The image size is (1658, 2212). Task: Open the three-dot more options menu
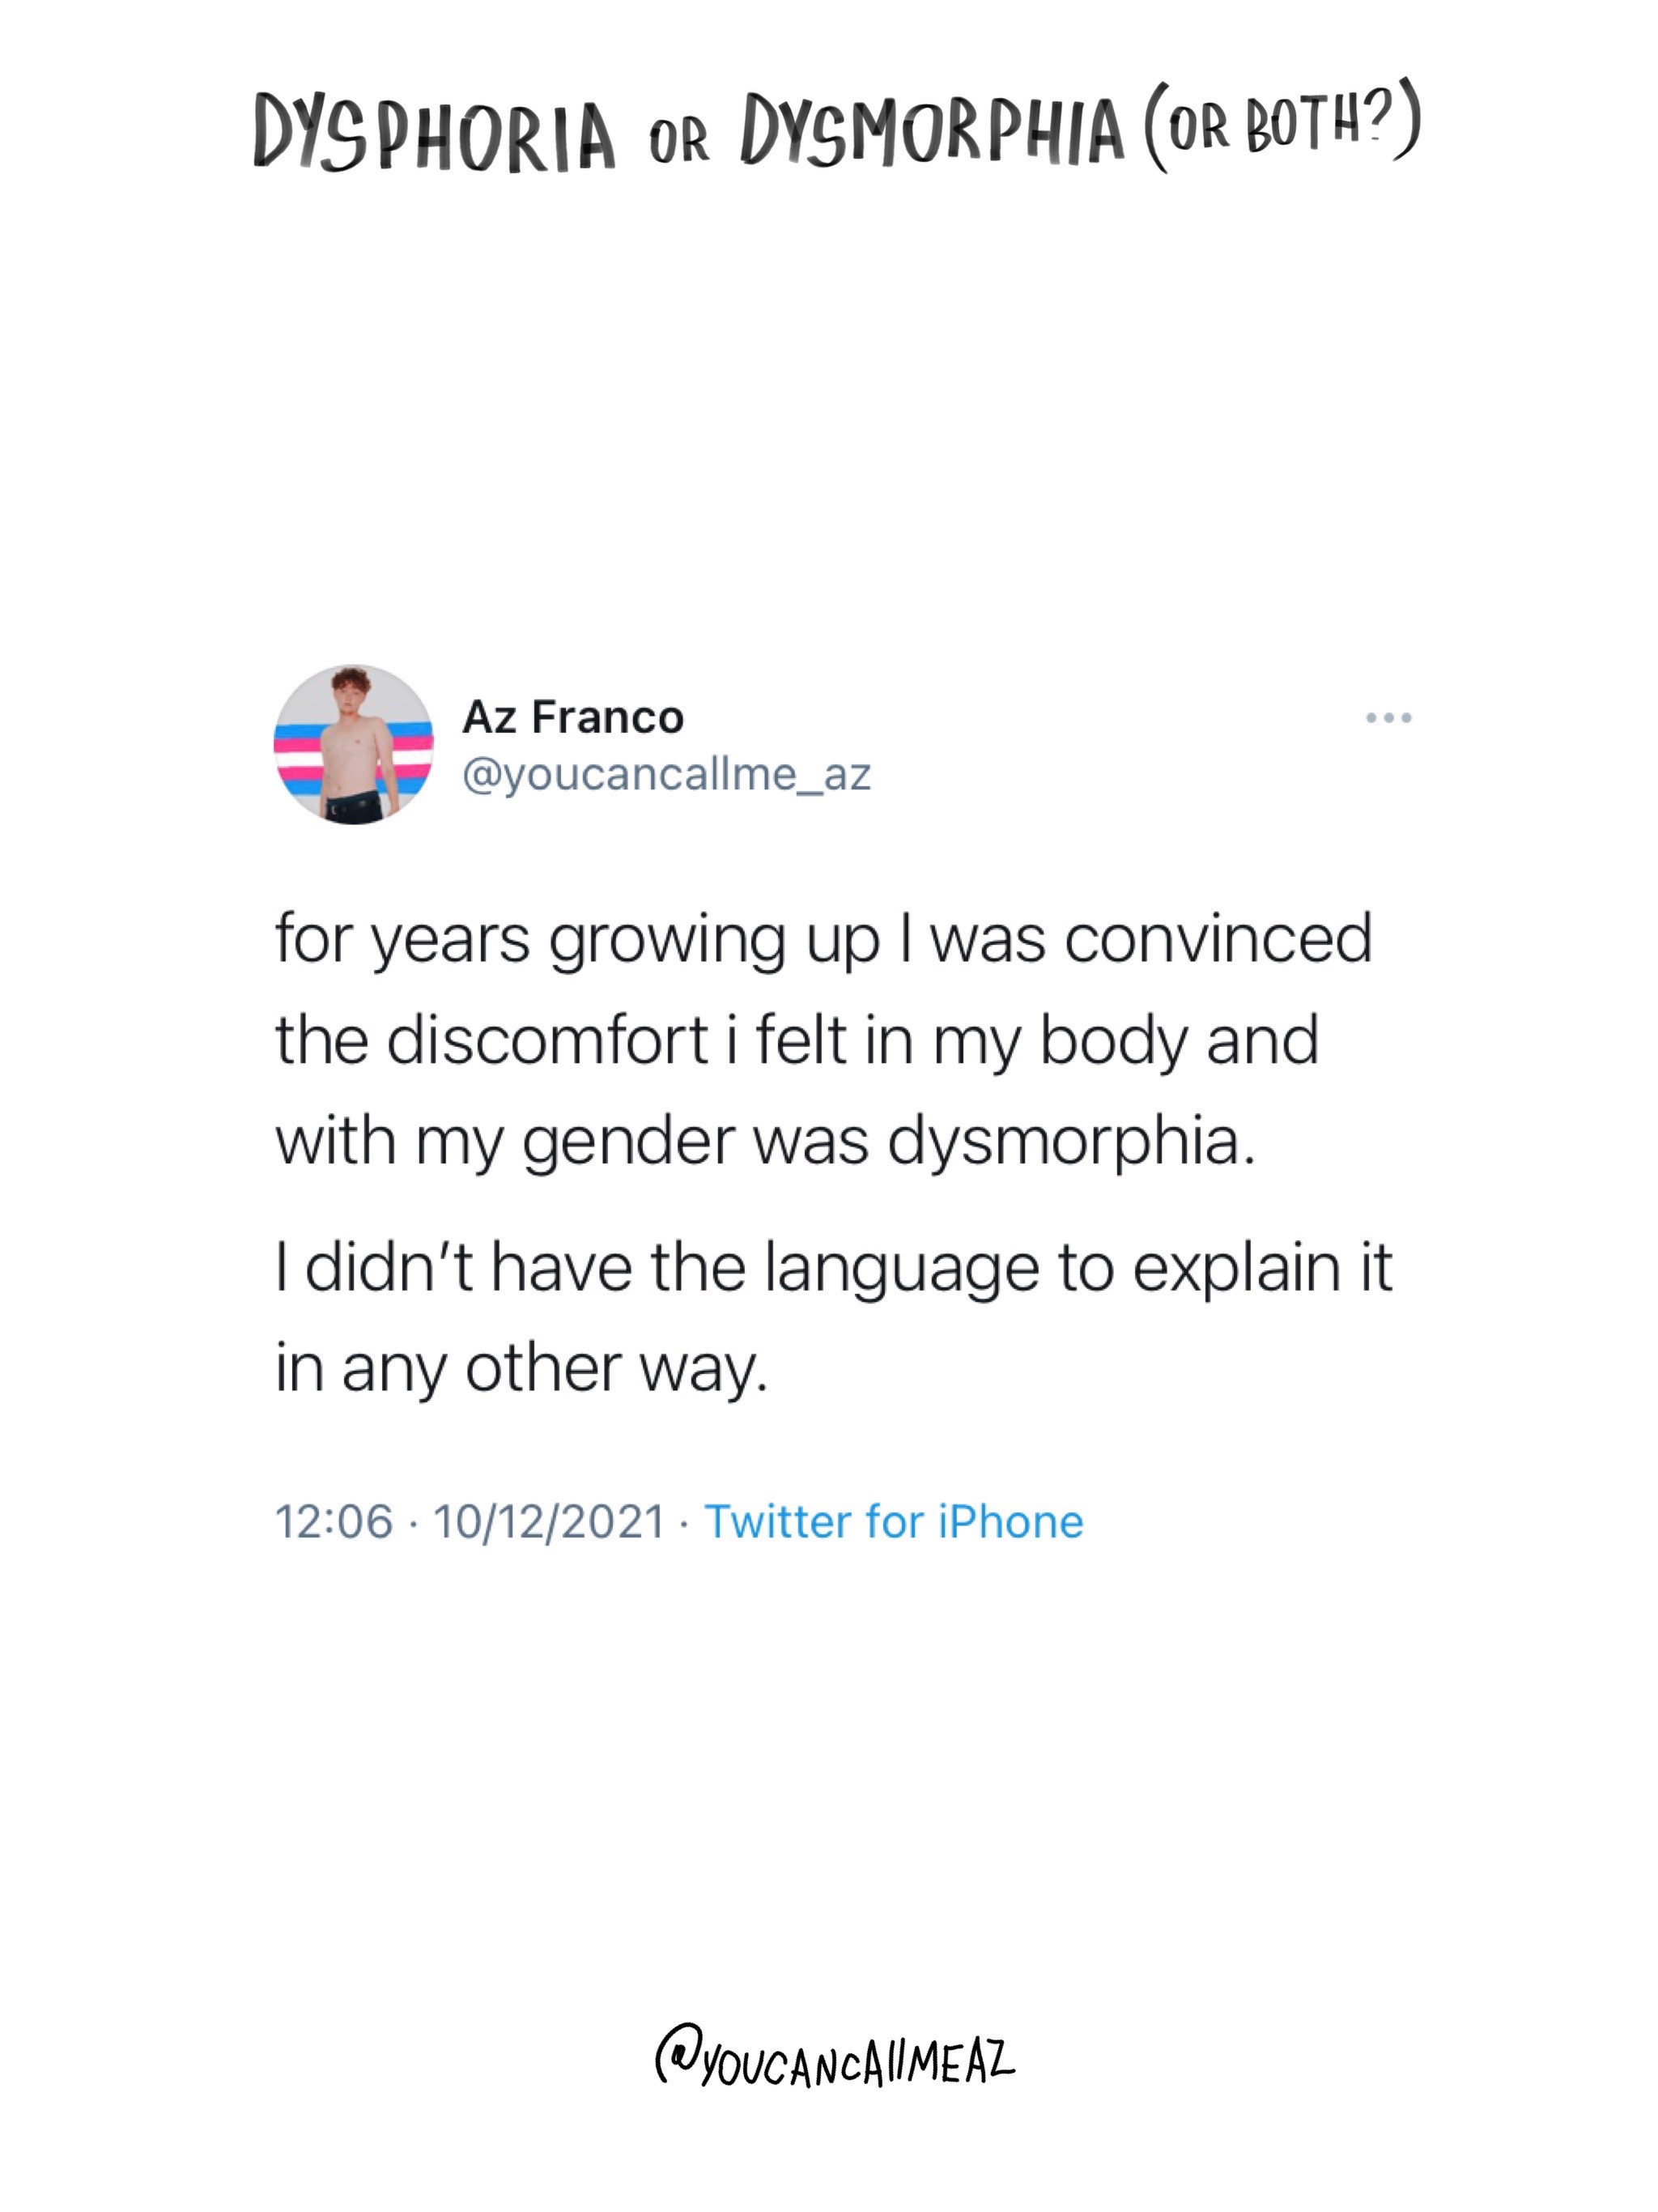point(1388,718)
